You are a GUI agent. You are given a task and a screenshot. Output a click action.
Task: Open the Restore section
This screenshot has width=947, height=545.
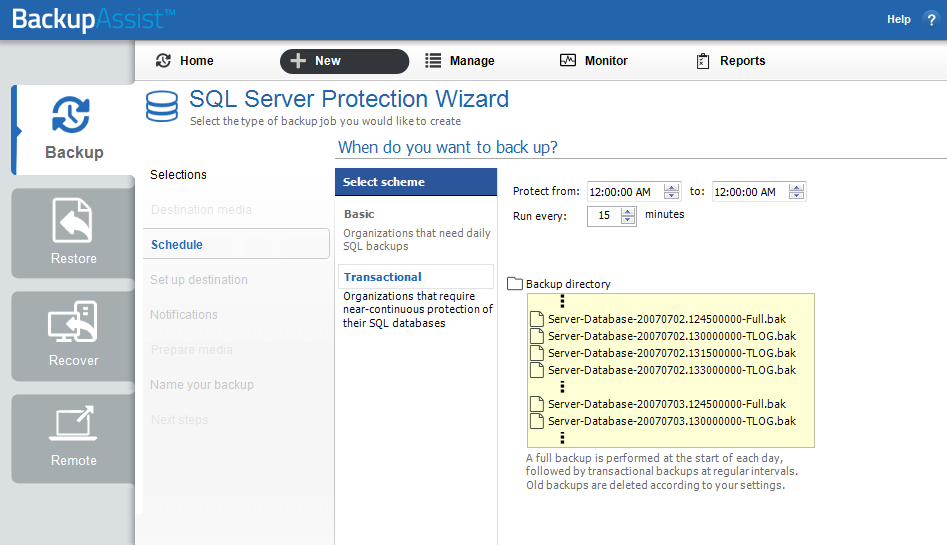[74, 233]
